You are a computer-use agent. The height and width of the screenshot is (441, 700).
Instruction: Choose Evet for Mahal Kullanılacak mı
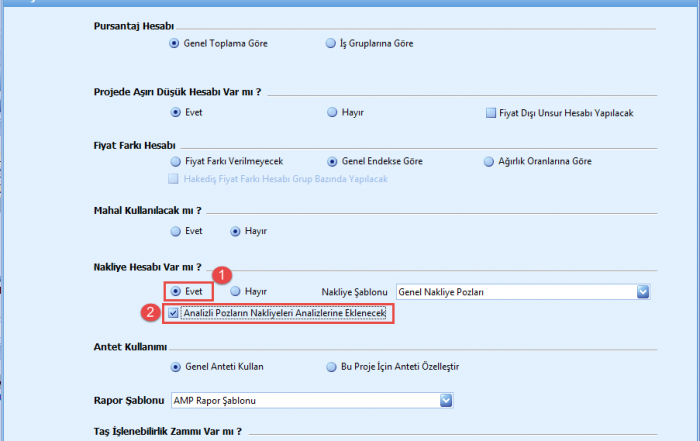[176, 231]
